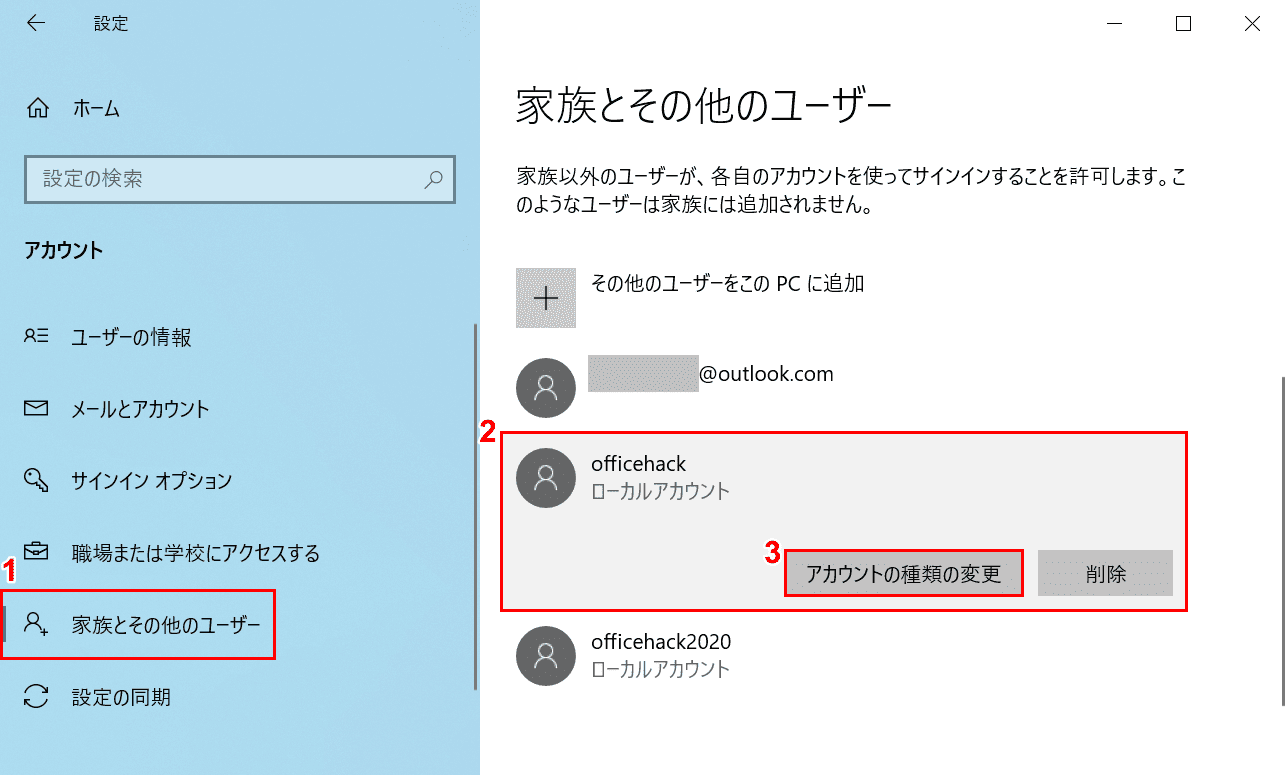Screen dimensions: 1288x775
Task: Select the officehack2020 user name
Action: click(x=661, y=642)
